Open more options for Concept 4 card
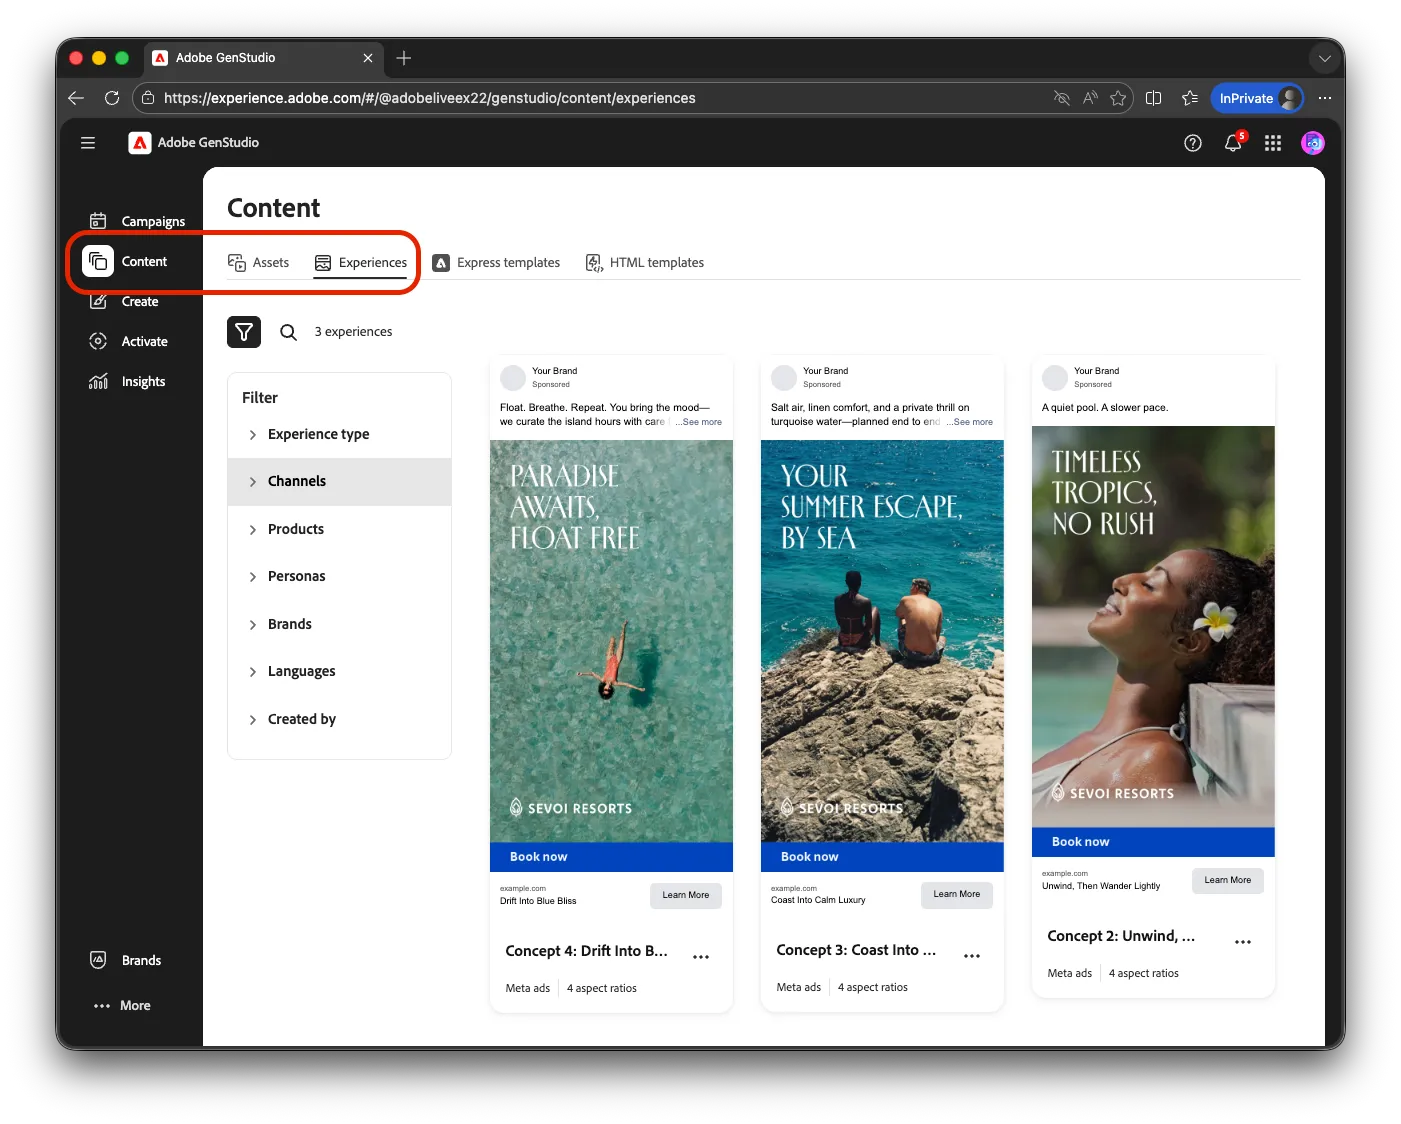 [x=701, y=957]
